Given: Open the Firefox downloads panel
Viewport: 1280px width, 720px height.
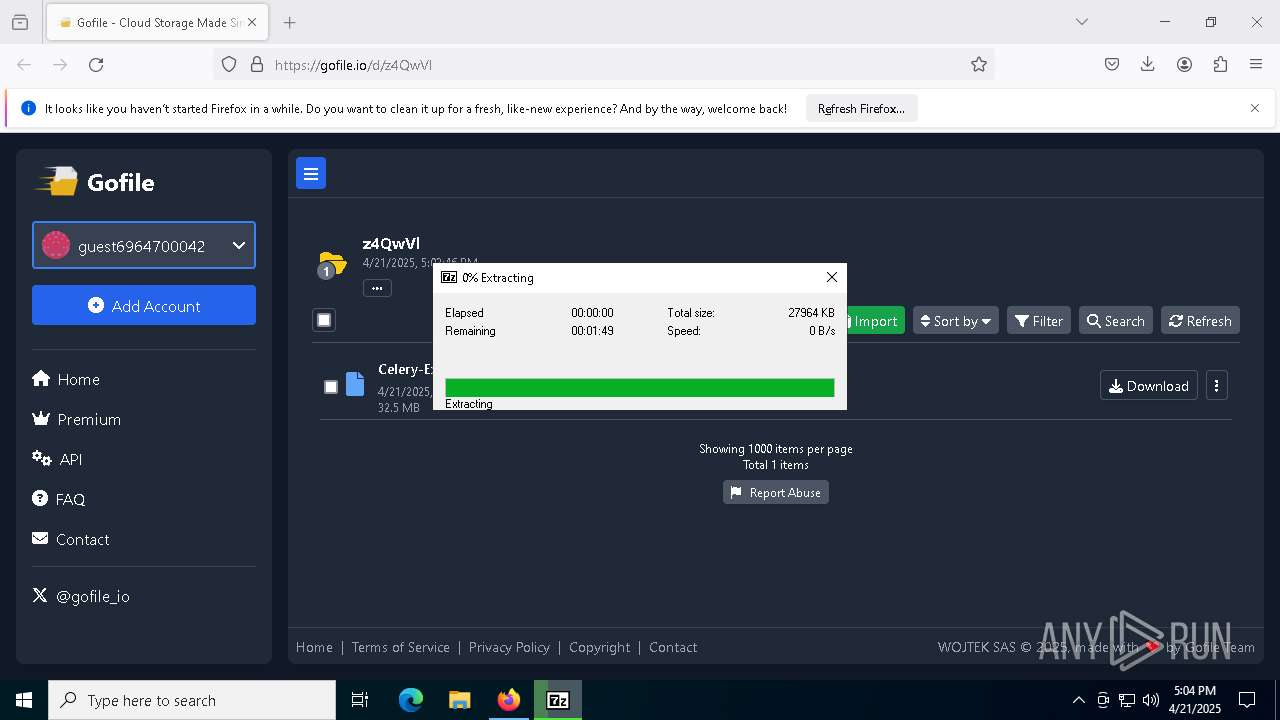Looking at the screenshot, I should 1148,64.
